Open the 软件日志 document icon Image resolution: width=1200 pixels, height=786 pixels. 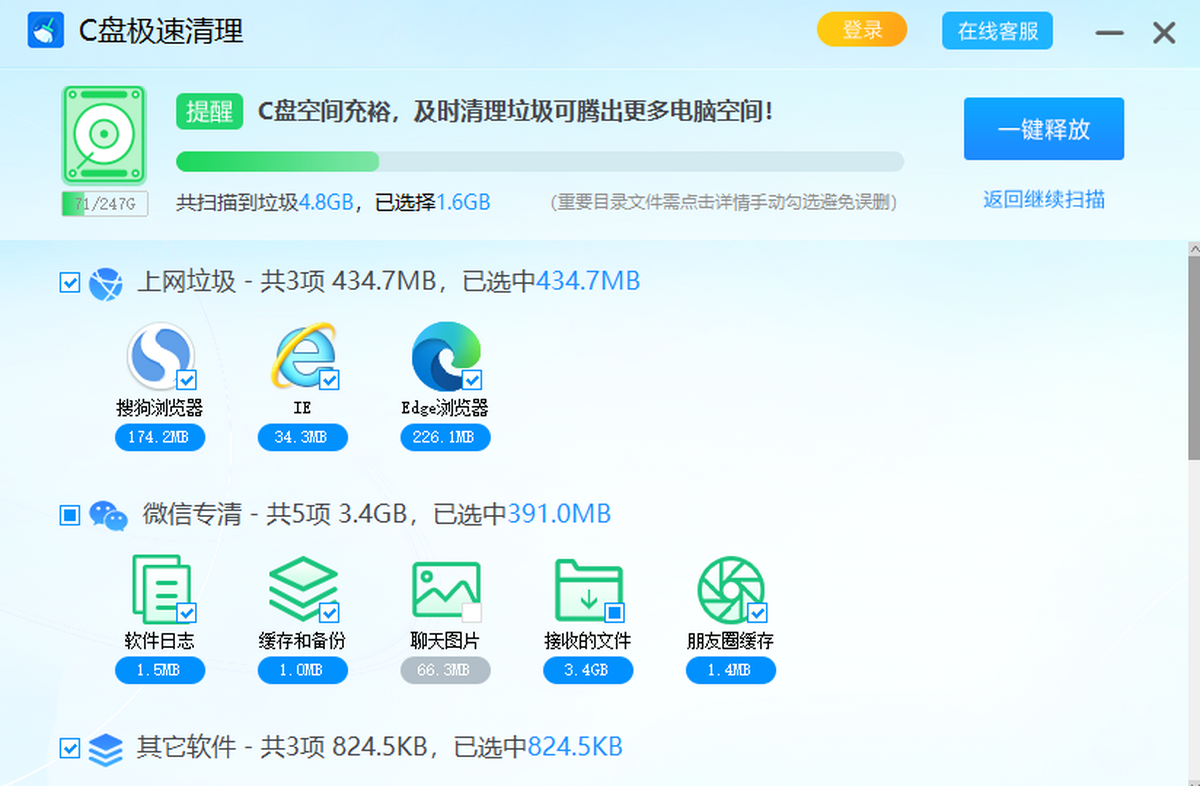point(160,590)
